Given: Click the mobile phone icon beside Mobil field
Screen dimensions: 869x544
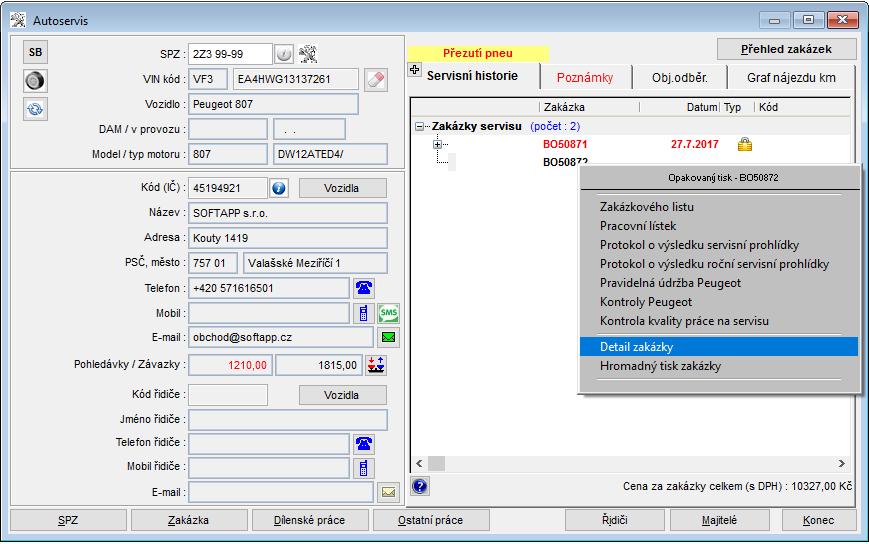Looking at the screenshot, I should [x=364, y=313].
